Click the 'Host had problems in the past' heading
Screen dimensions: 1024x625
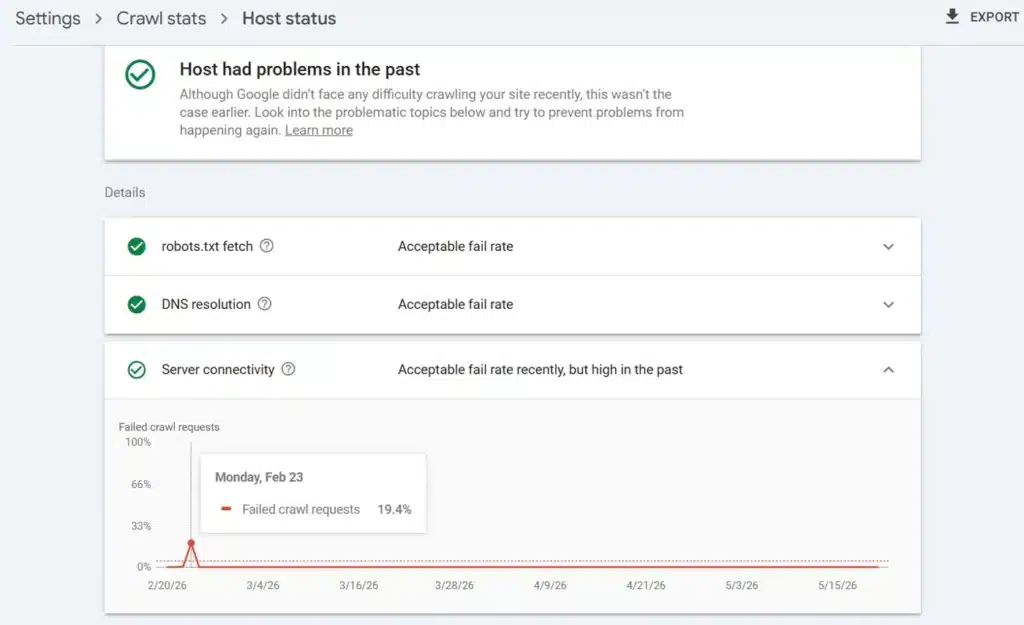coord(299,69)
